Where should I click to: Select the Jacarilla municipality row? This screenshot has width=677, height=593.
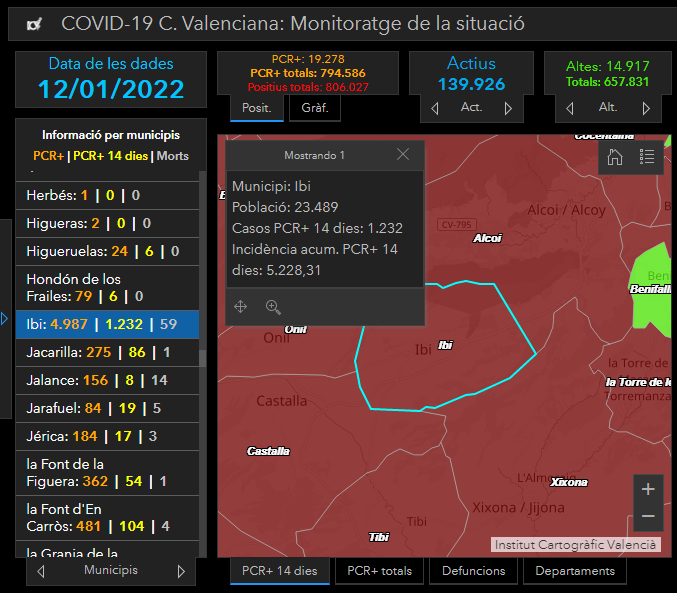[107, 352]
